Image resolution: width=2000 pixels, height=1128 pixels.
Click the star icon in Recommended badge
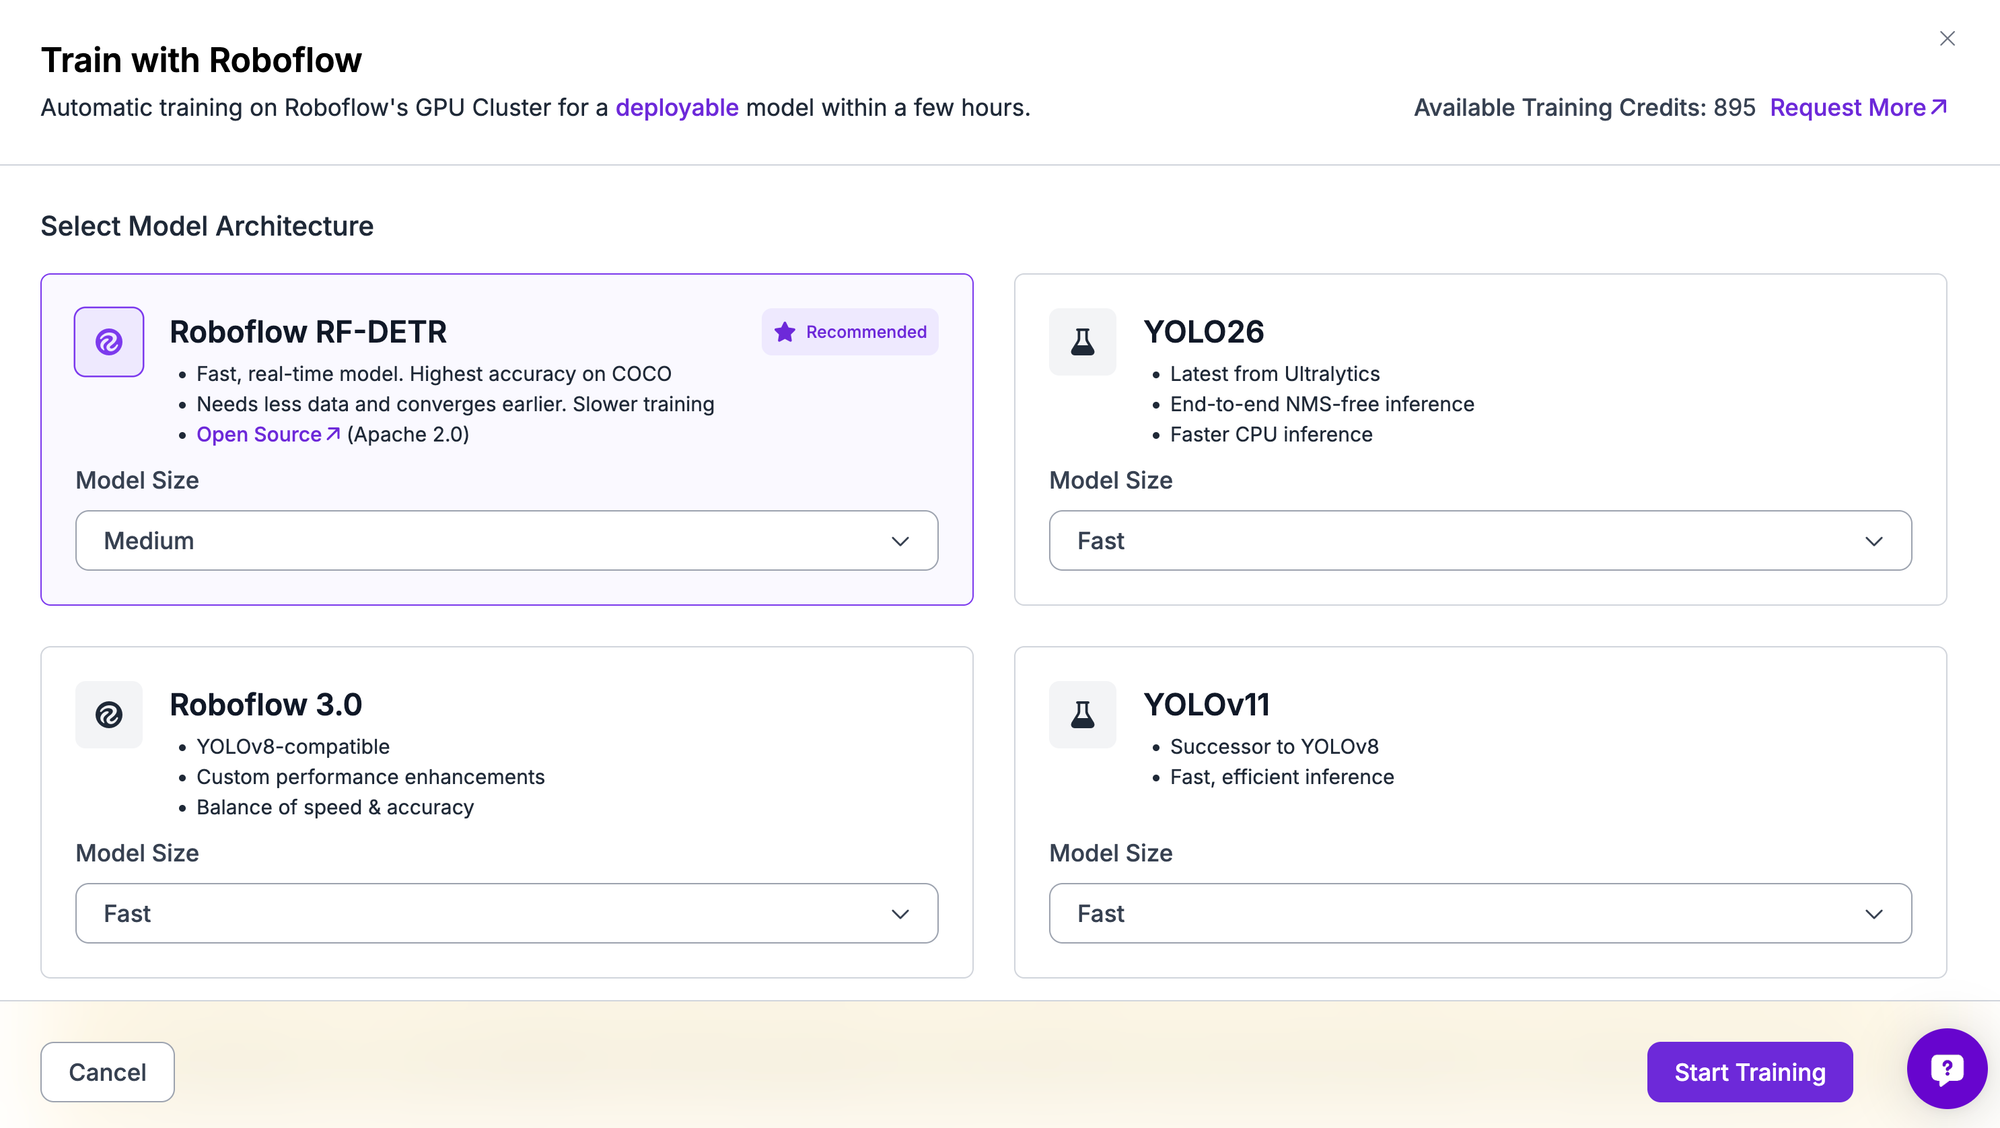(785, 332)
